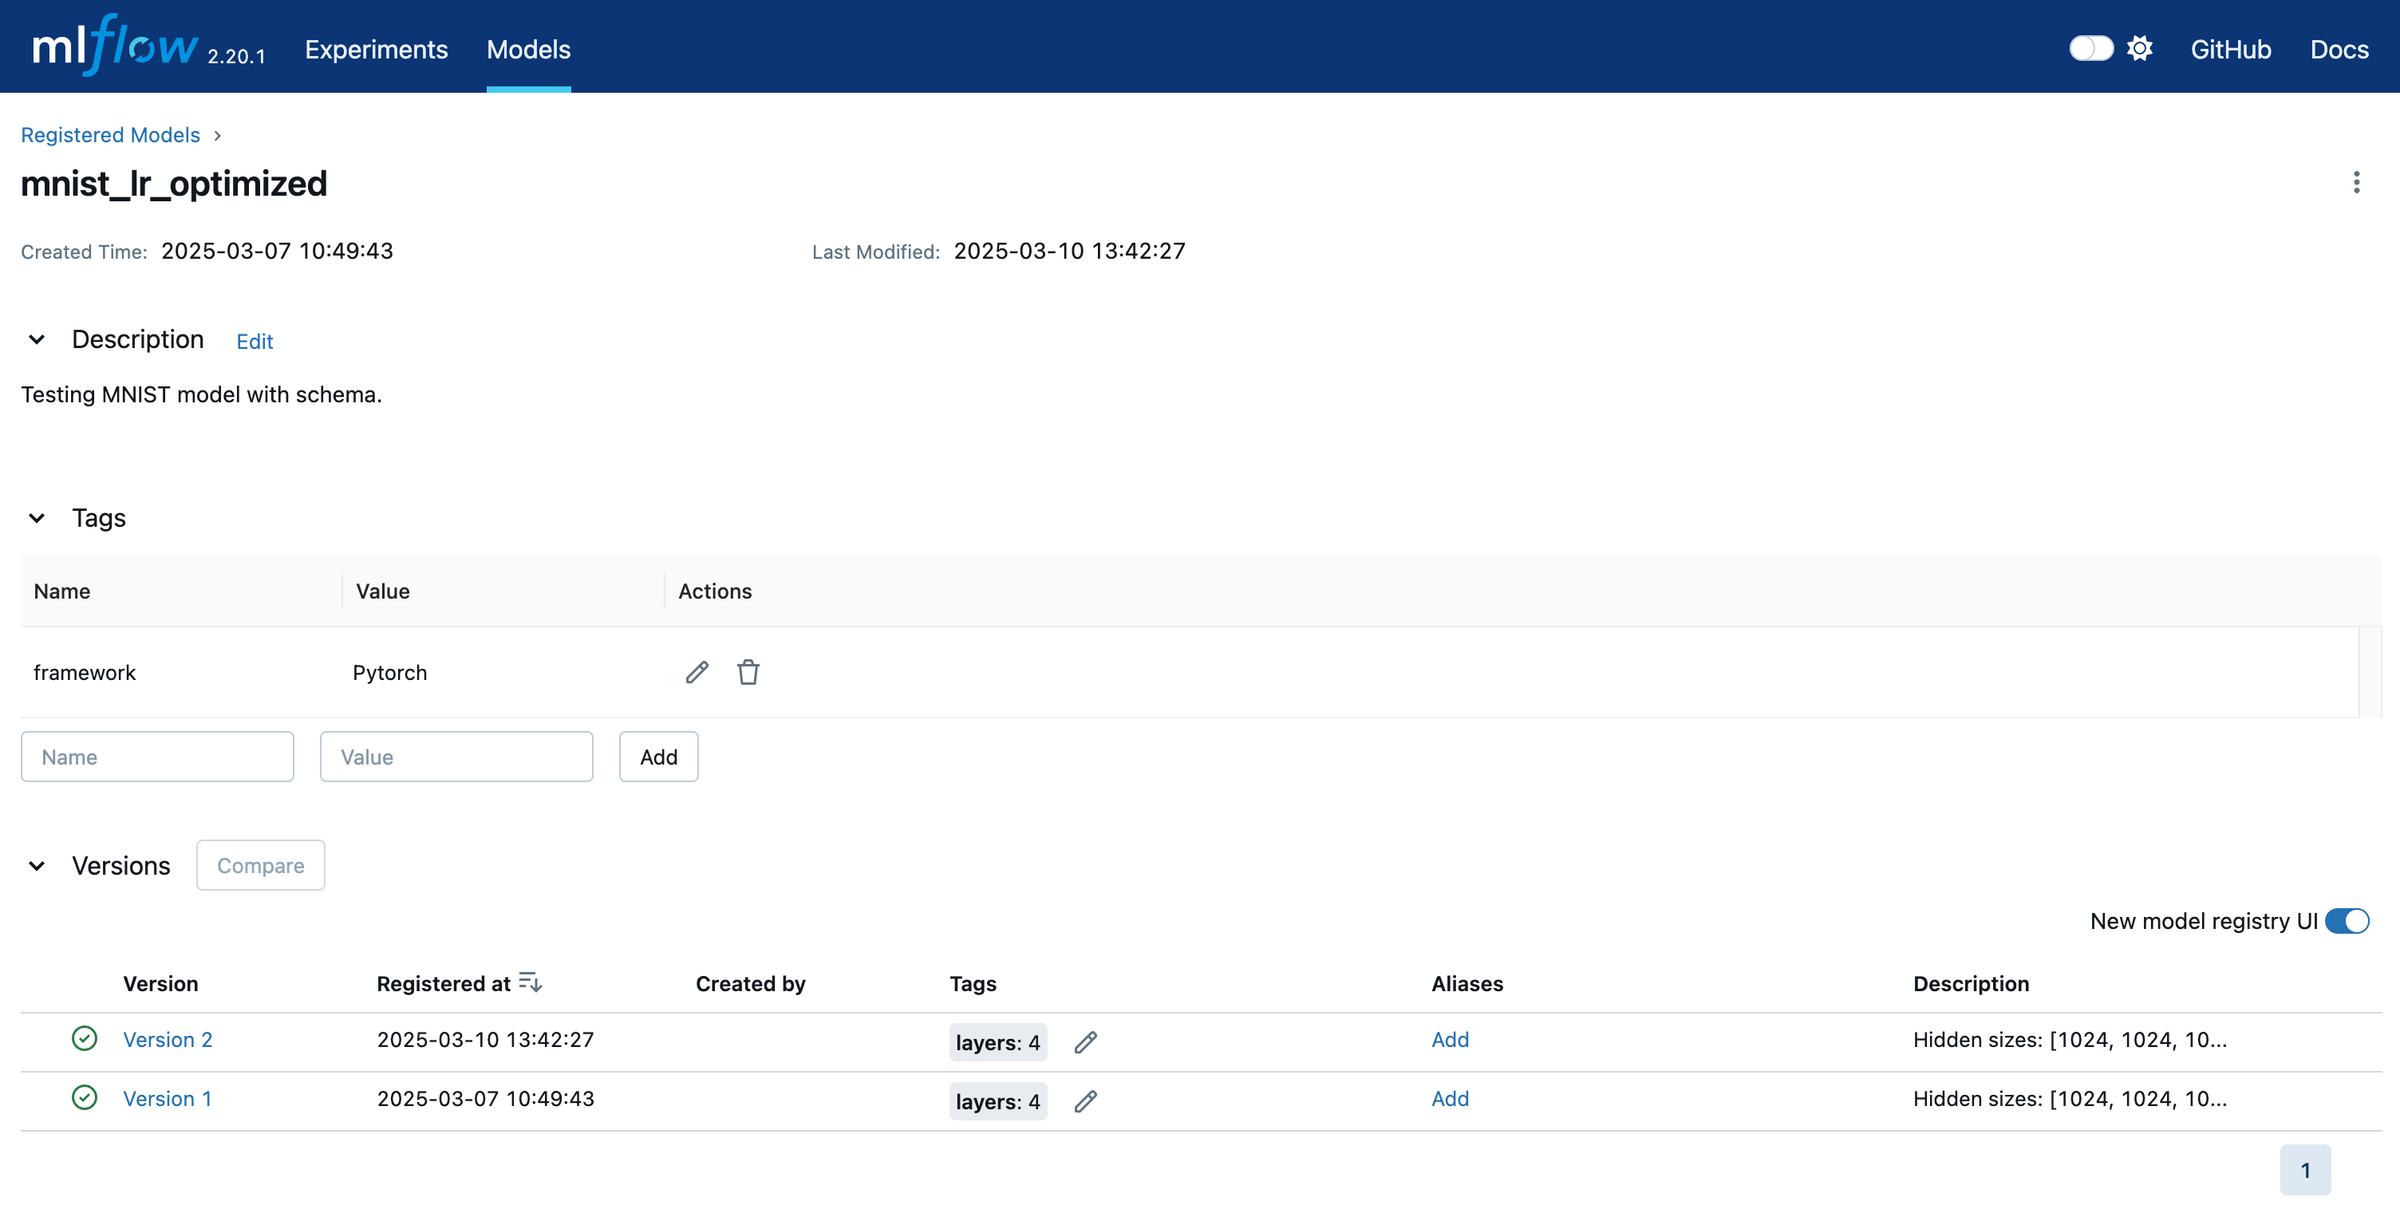
Task: Open the Version 2 details page
Action: coord(167,1039)
